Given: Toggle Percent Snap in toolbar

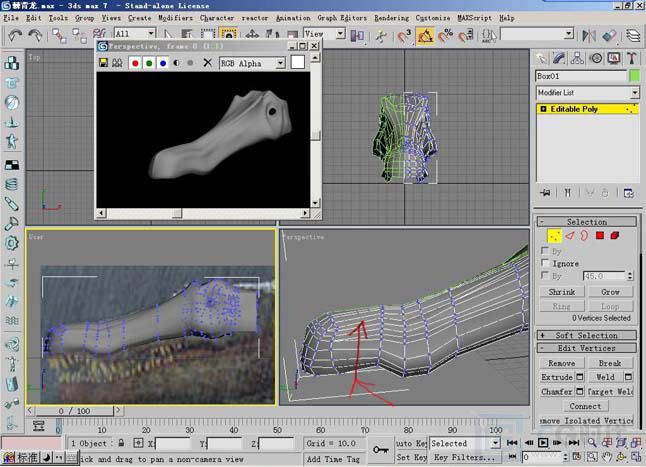Looking at the screenshot, I should [x=445, y=36].
